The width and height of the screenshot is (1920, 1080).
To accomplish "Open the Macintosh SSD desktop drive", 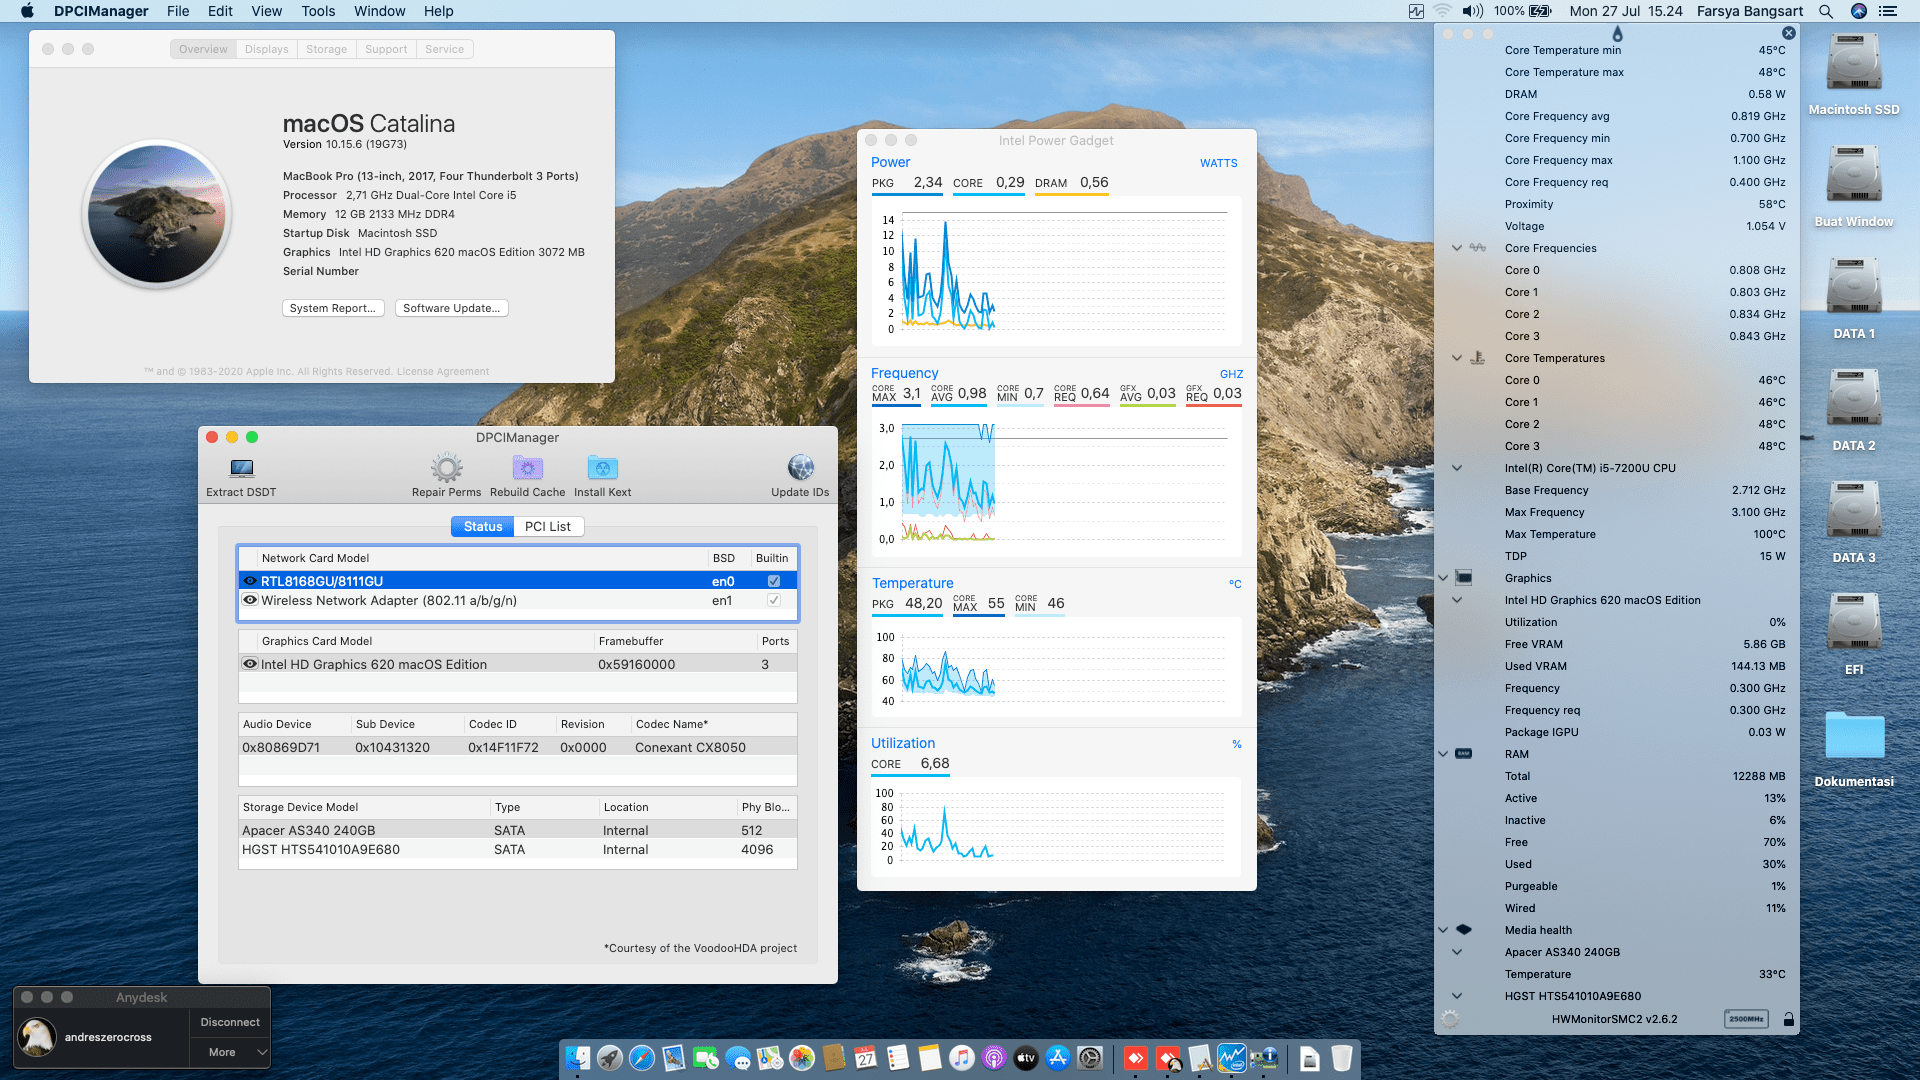I will (x=1854, y=62).
